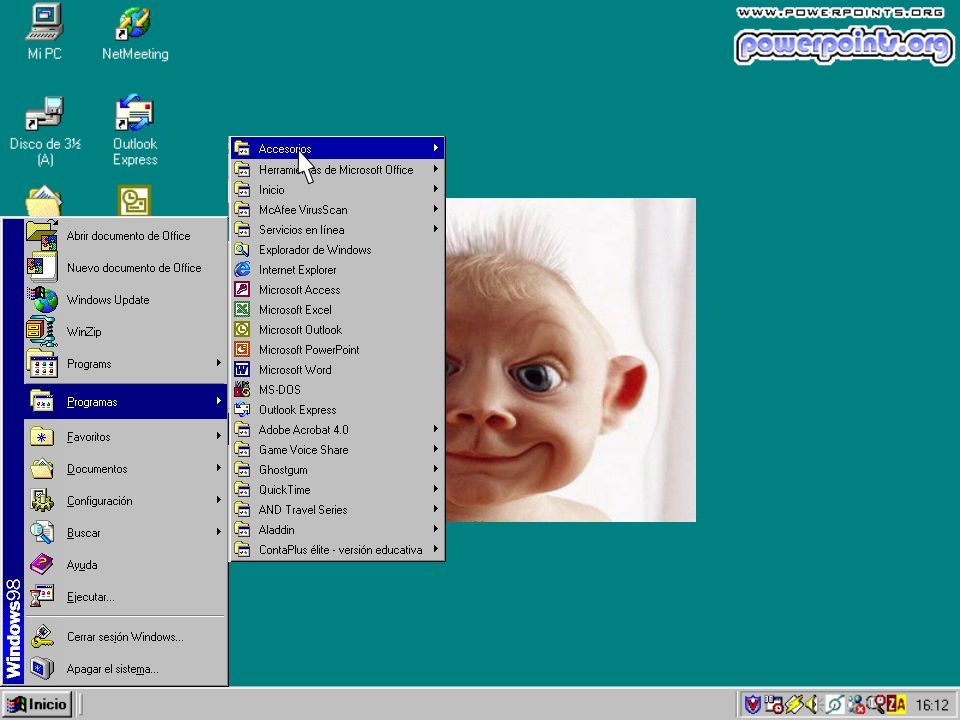Viewport: 960px width, 720px height.
Task: Choose Abrir documento de Office
Action: pyautogui.click(x=126, y=236)
